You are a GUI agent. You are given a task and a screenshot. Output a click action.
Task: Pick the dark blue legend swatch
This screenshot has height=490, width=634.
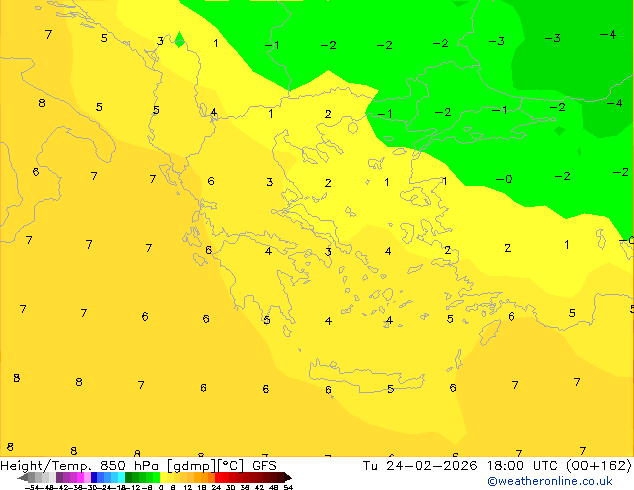[x=94, y=477]
